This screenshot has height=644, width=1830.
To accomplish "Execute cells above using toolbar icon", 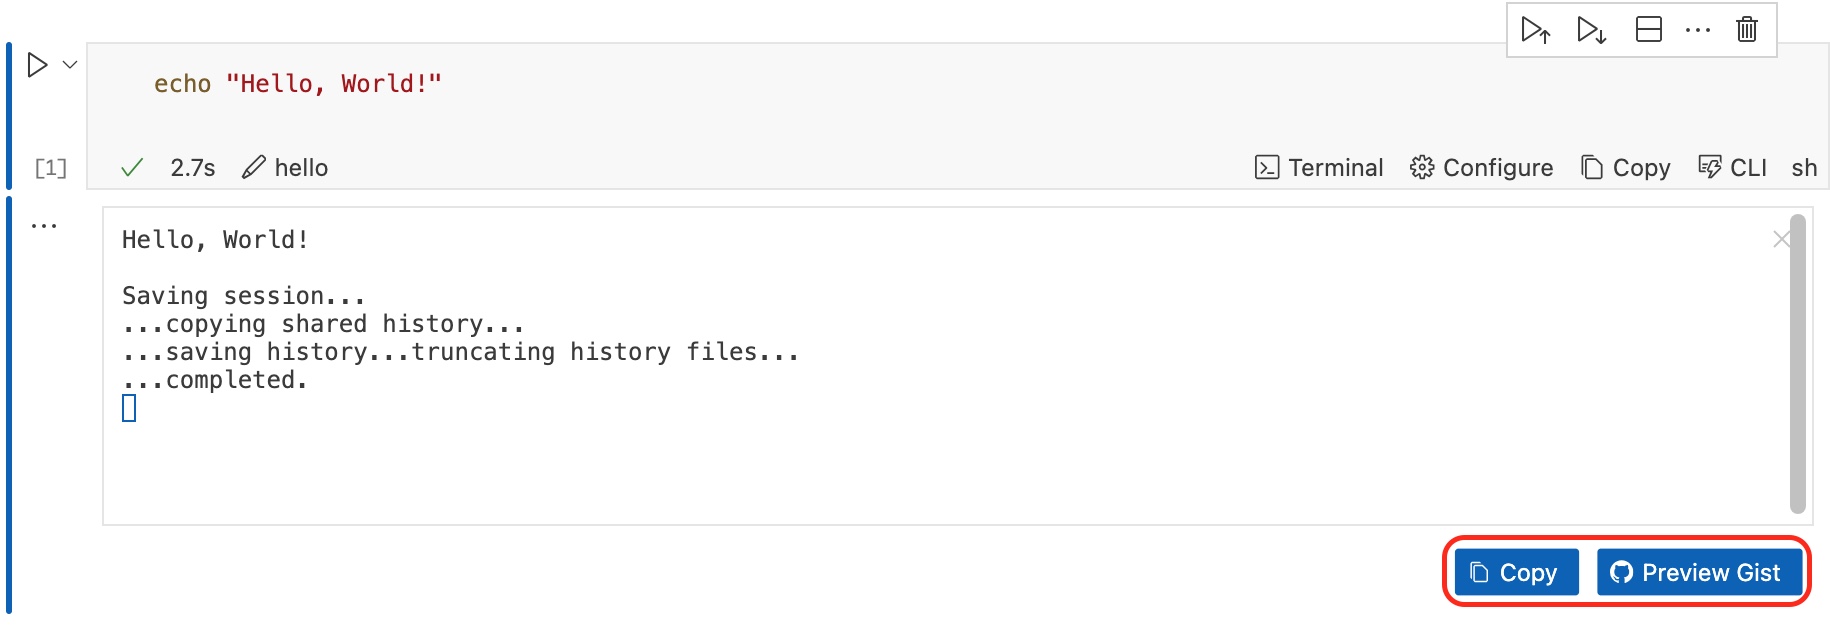I will (x=1536, y=30).
